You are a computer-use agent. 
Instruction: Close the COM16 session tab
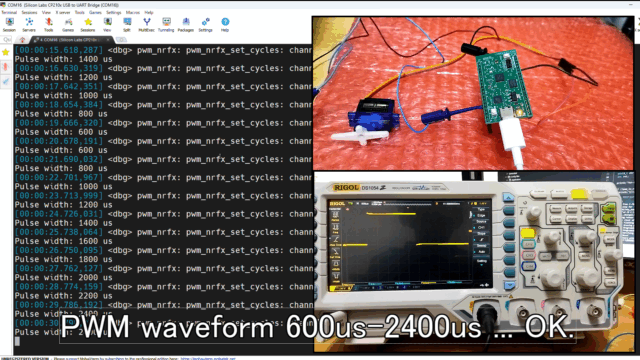(108, 40)
